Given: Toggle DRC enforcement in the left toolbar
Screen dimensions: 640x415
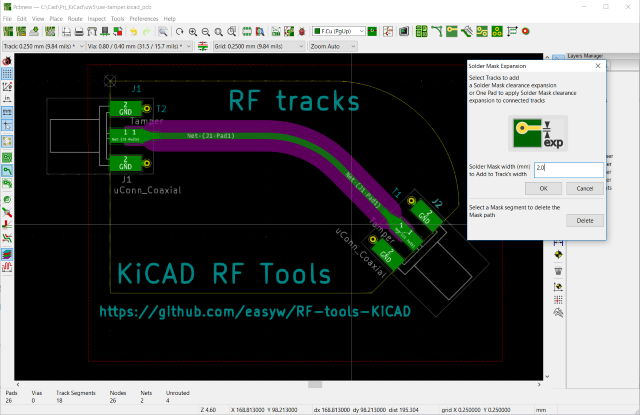Looking at the screenshot, I should 9,61.
